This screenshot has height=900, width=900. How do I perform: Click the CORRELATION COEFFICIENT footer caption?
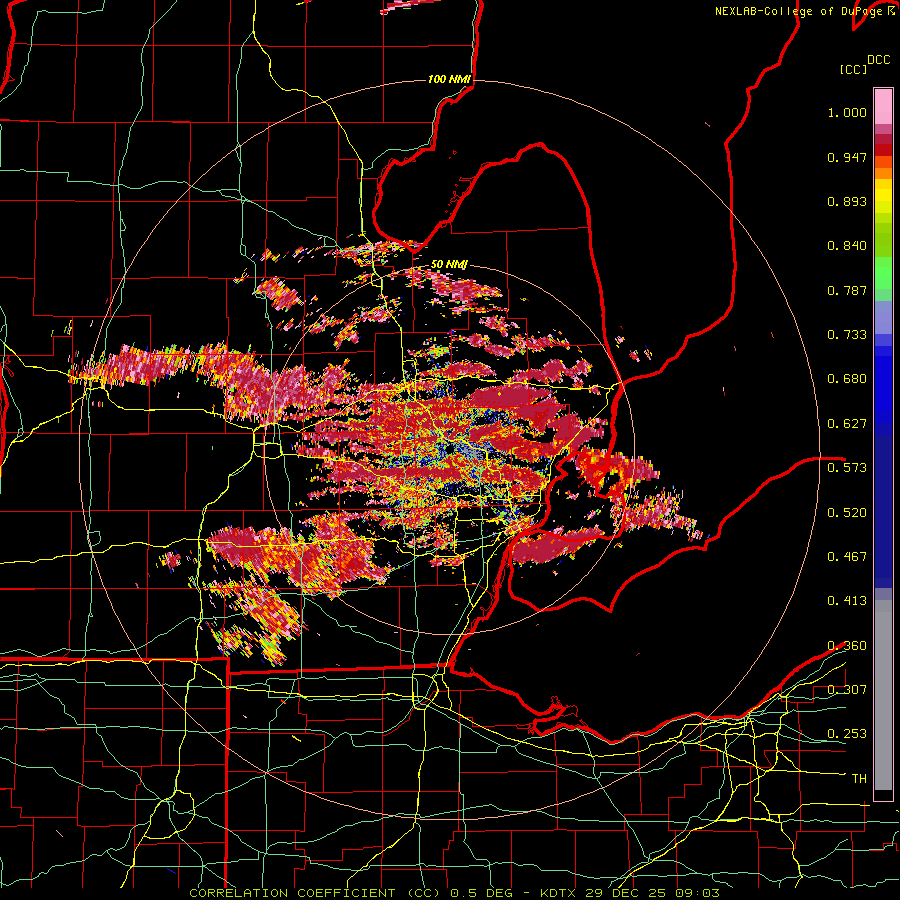tap(454, 893)
